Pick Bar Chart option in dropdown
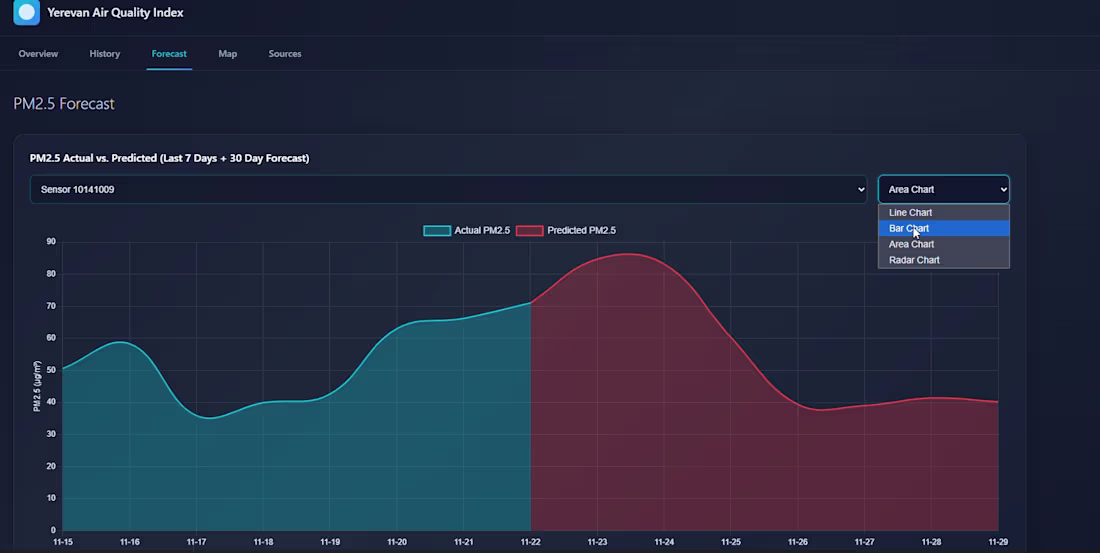 944,228
